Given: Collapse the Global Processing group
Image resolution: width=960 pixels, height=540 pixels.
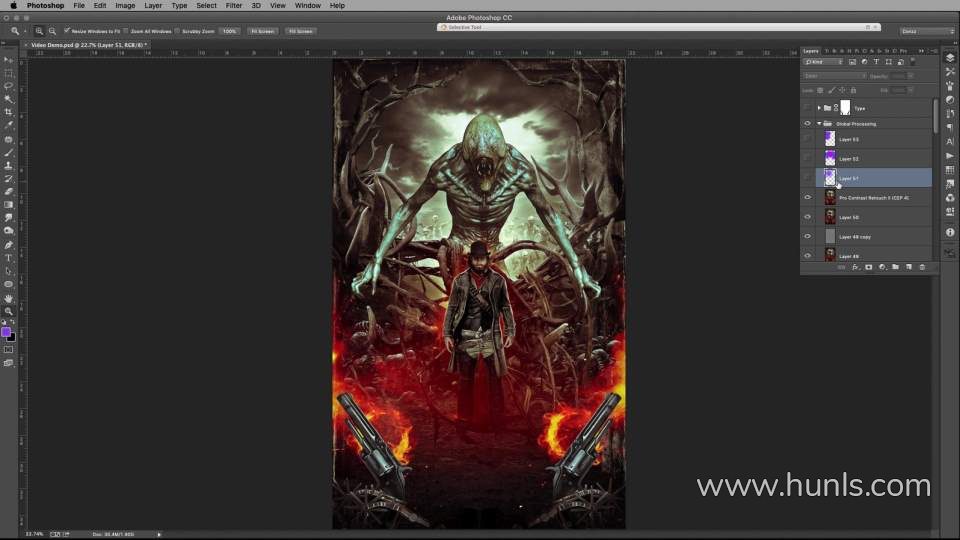Looking at the screenshot, I should click(819, 124).
